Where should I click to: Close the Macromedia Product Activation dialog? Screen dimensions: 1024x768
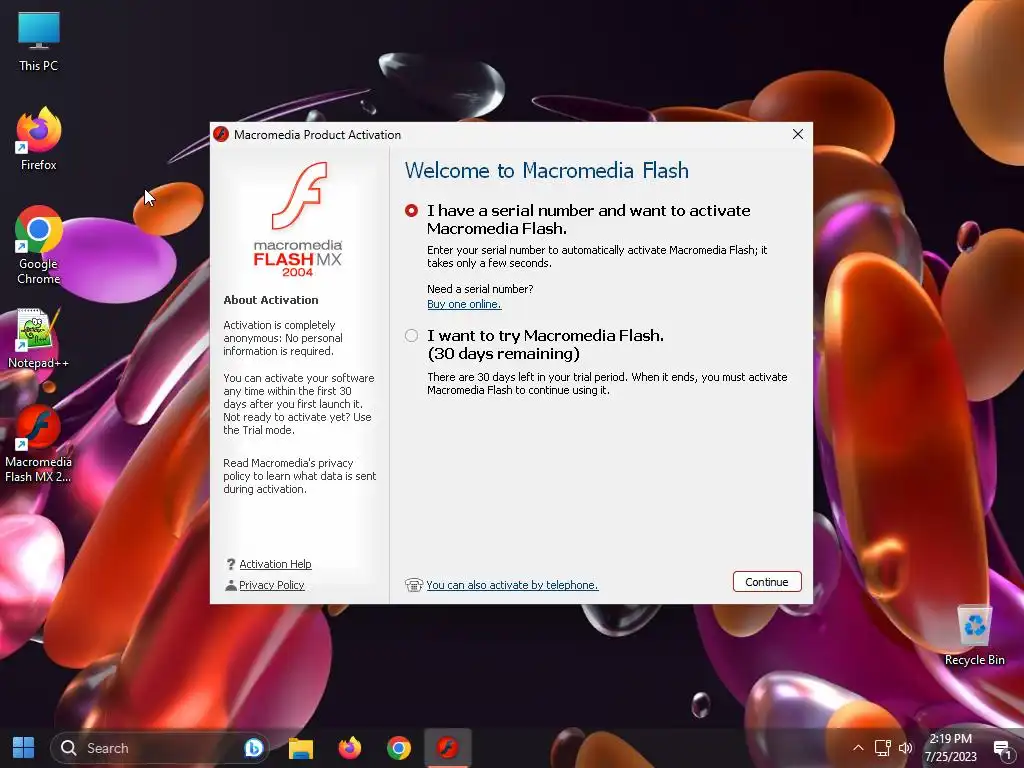[797, 135]
